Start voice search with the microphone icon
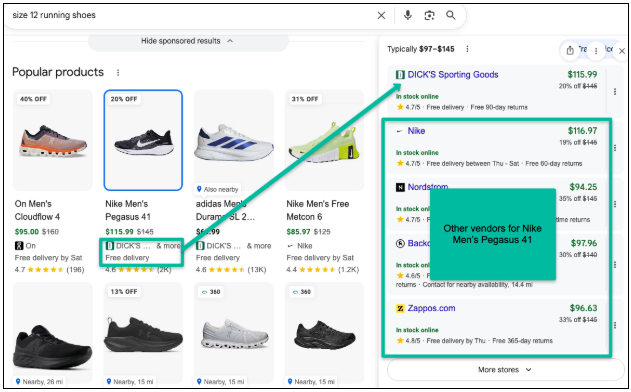The width and height of the screenshot is (631, 392). [408, 15]
